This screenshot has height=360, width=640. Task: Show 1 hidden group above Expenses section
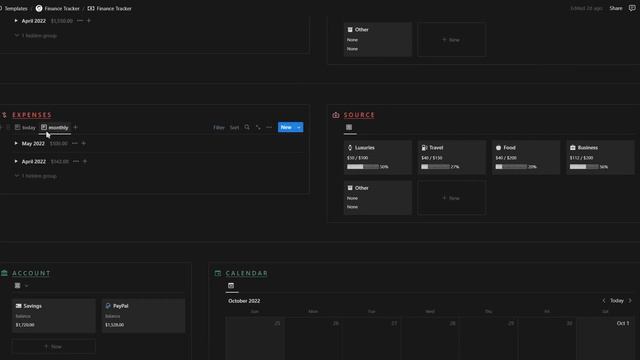[x=36, y=36]
